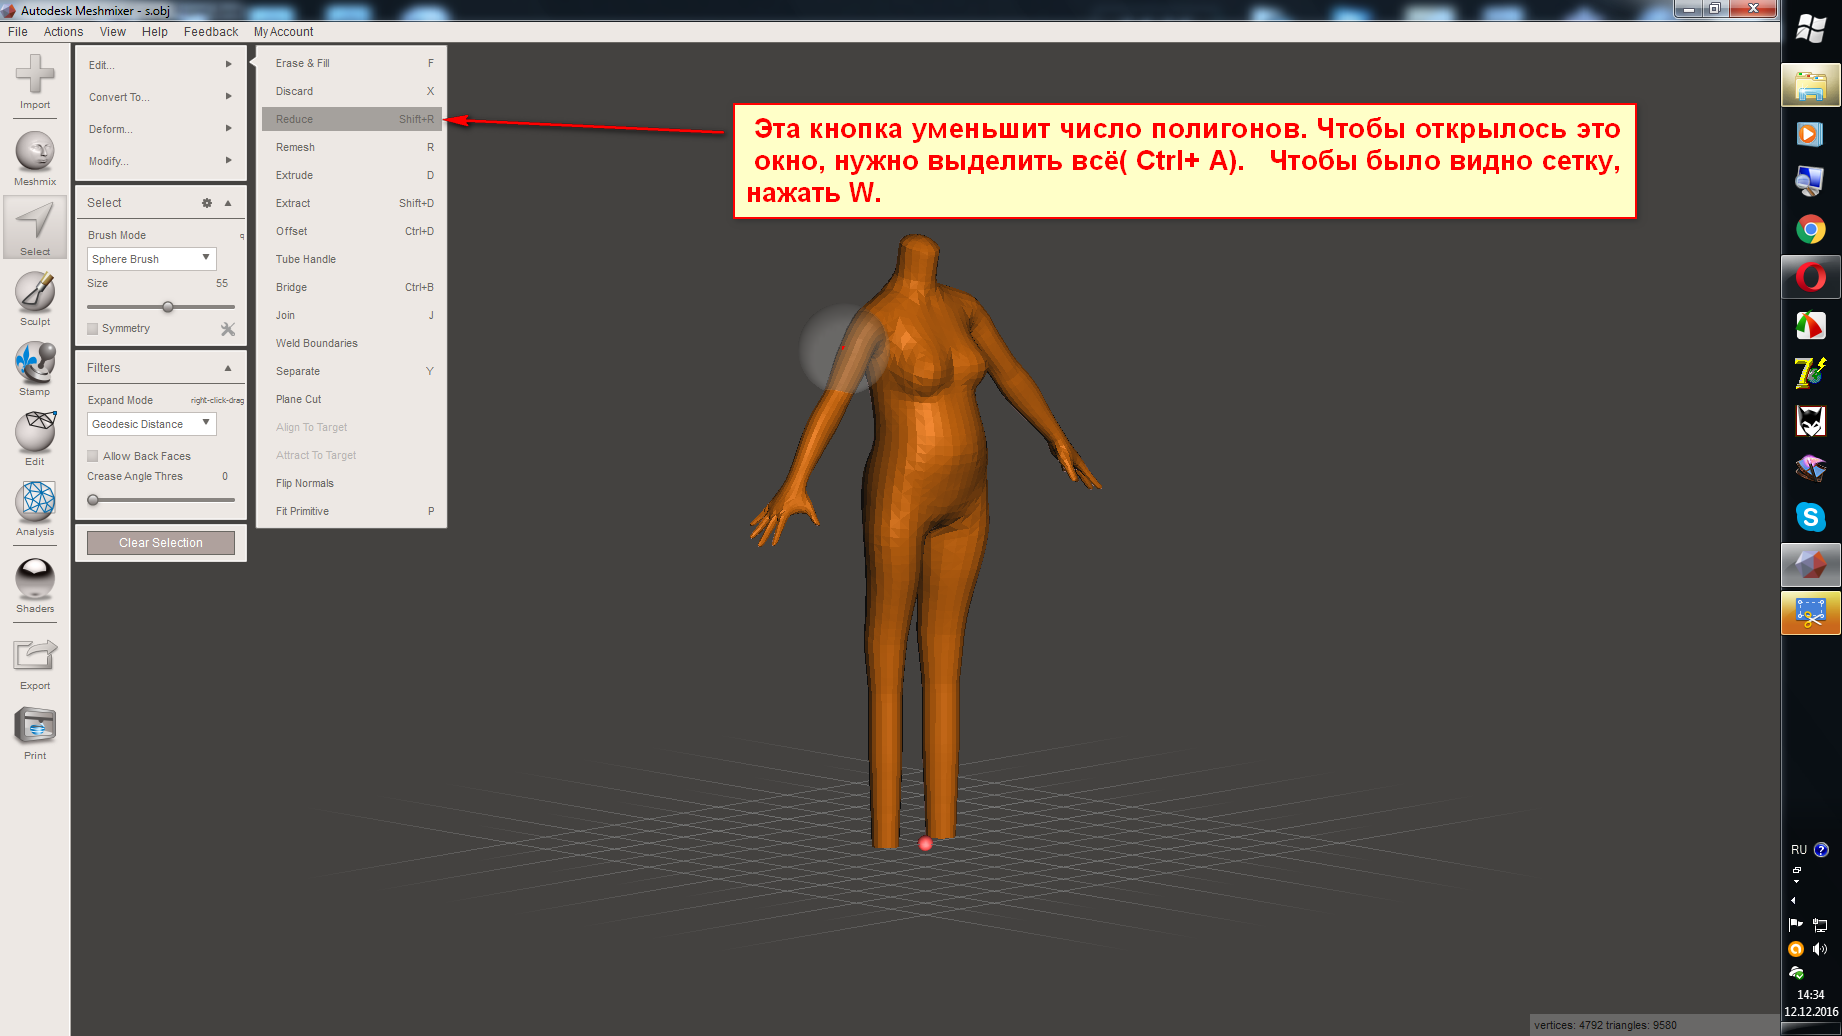Open the Edit tool in sidebar
This screenshot has width=1842, height=1036.
pos(35,438)
